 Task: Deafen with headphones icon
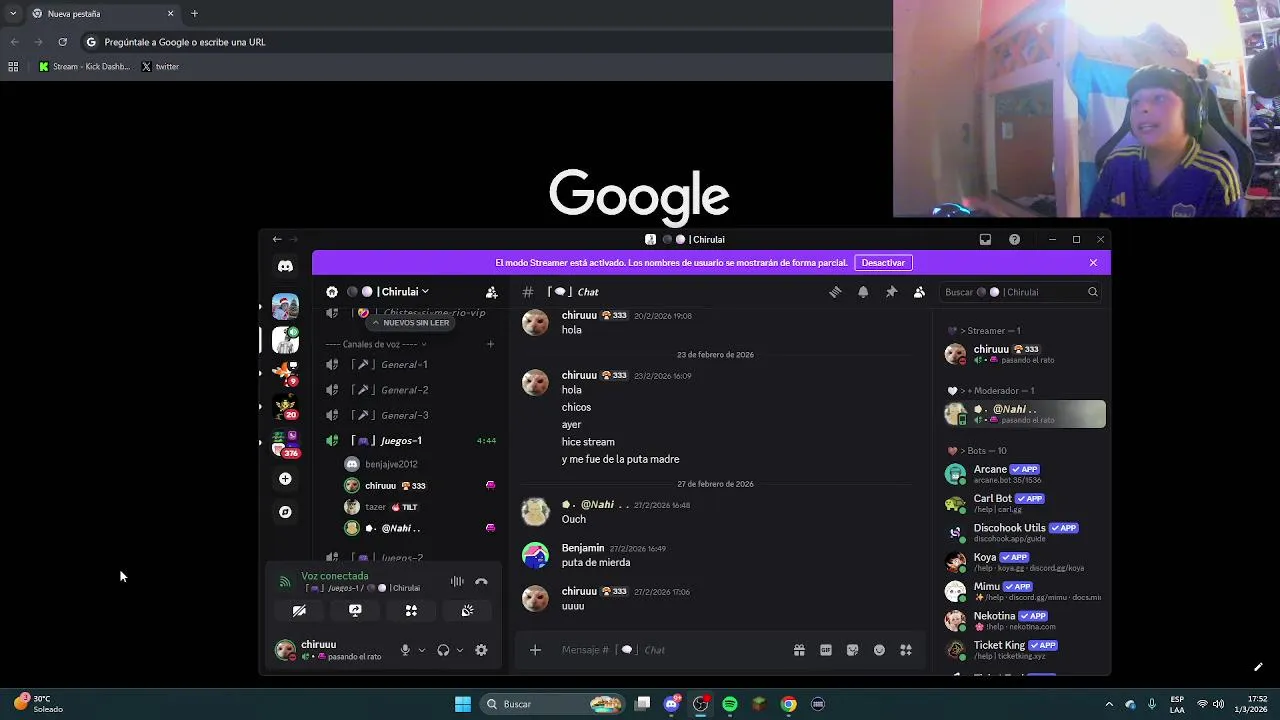click(443, 650)
